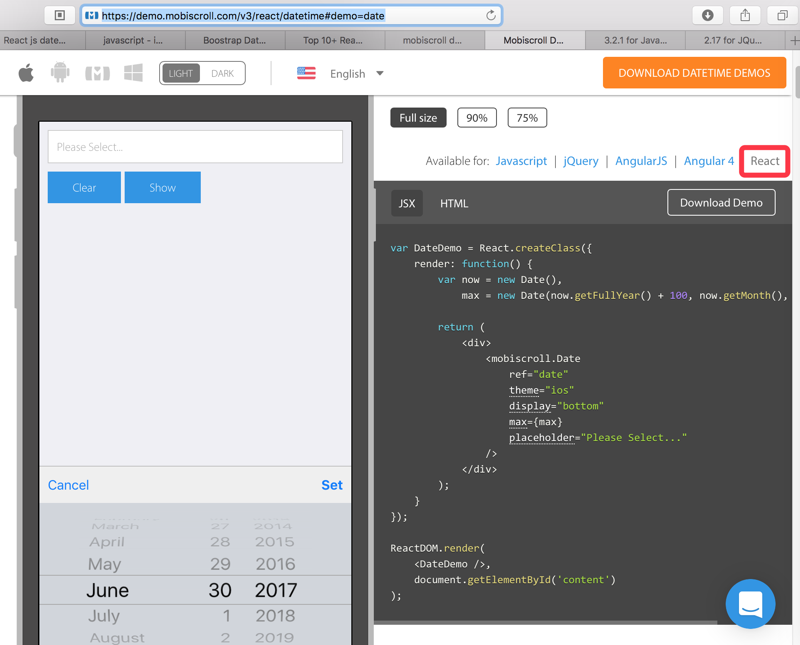Open the English language dropdown
The width and height of the screenshot is (800, 645).
tap(355, 73)
